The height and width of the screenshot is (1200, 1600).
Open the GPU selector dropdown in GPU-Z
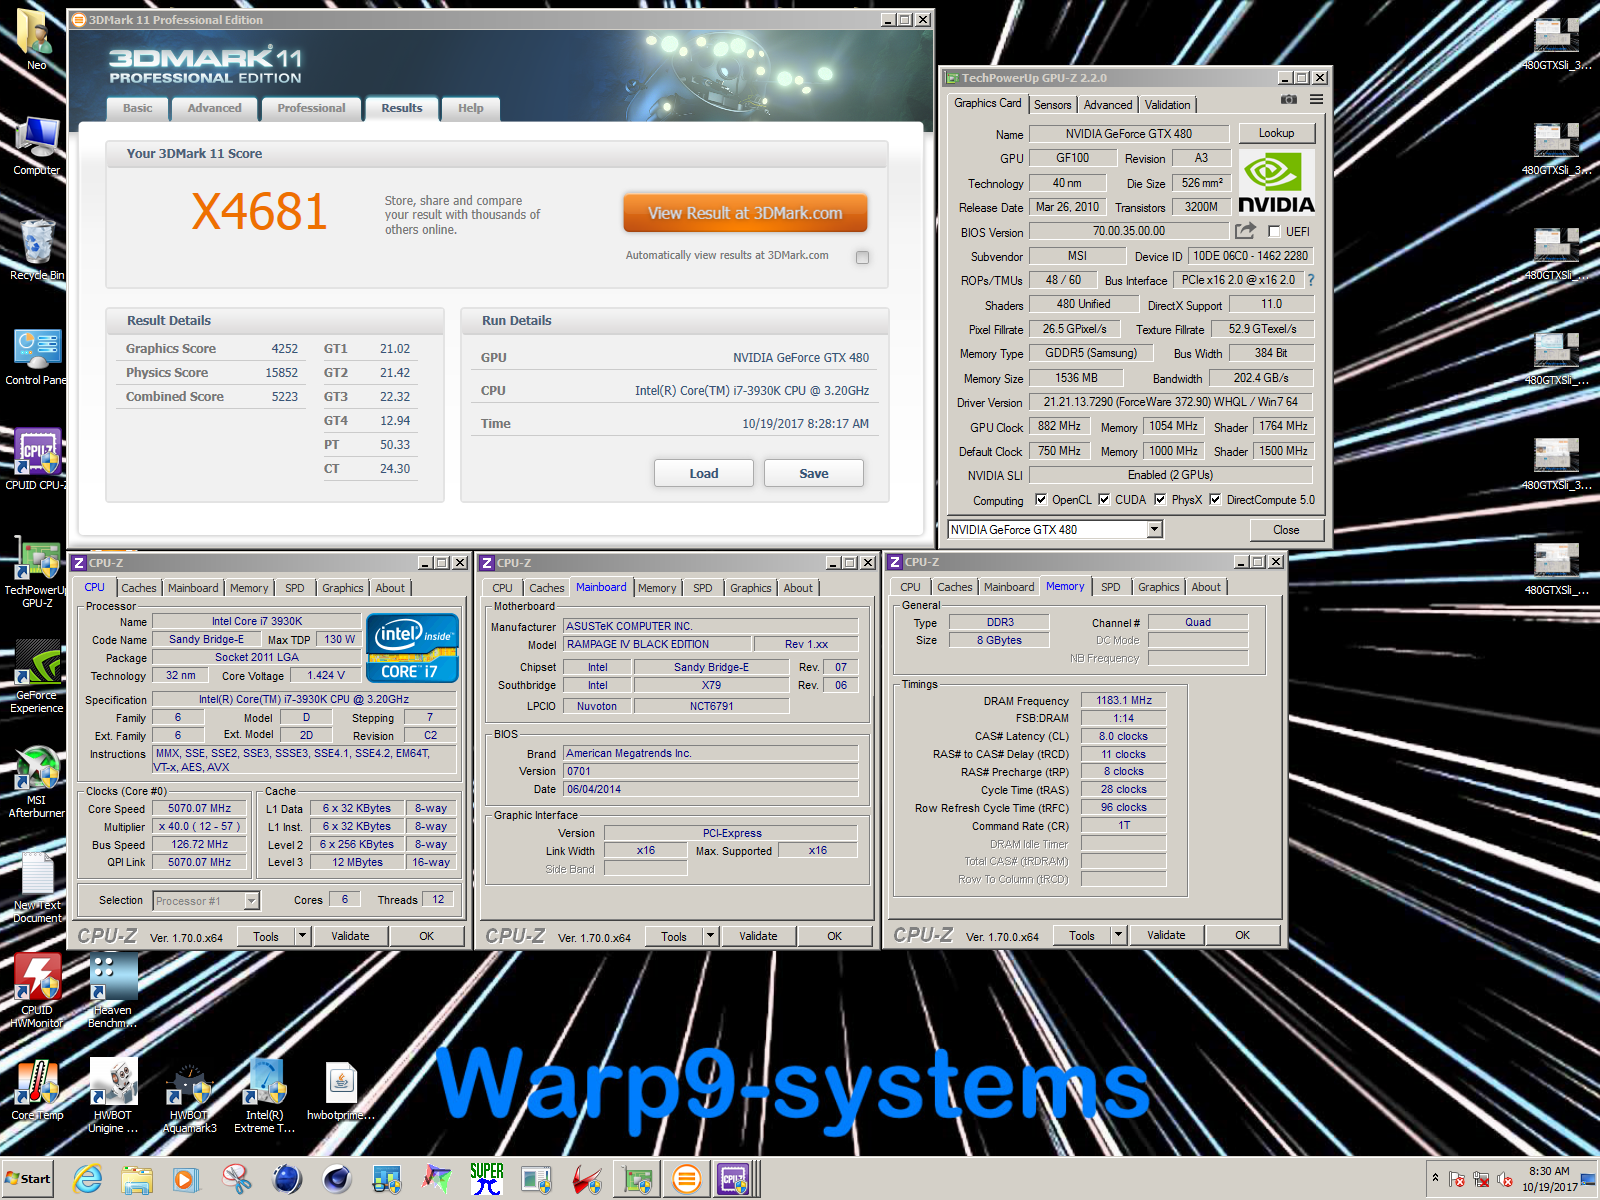click(x=1155, y=529)
